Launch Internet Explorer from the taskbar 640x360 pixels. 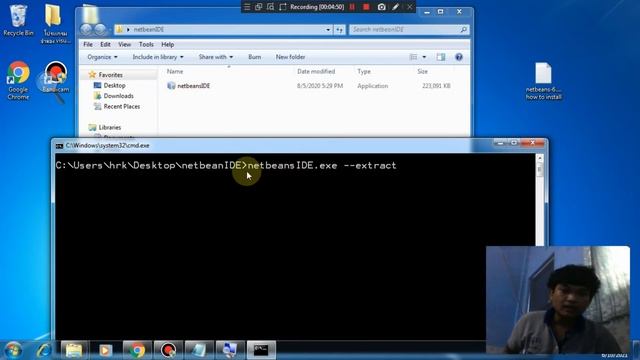(x=43, y=350)
